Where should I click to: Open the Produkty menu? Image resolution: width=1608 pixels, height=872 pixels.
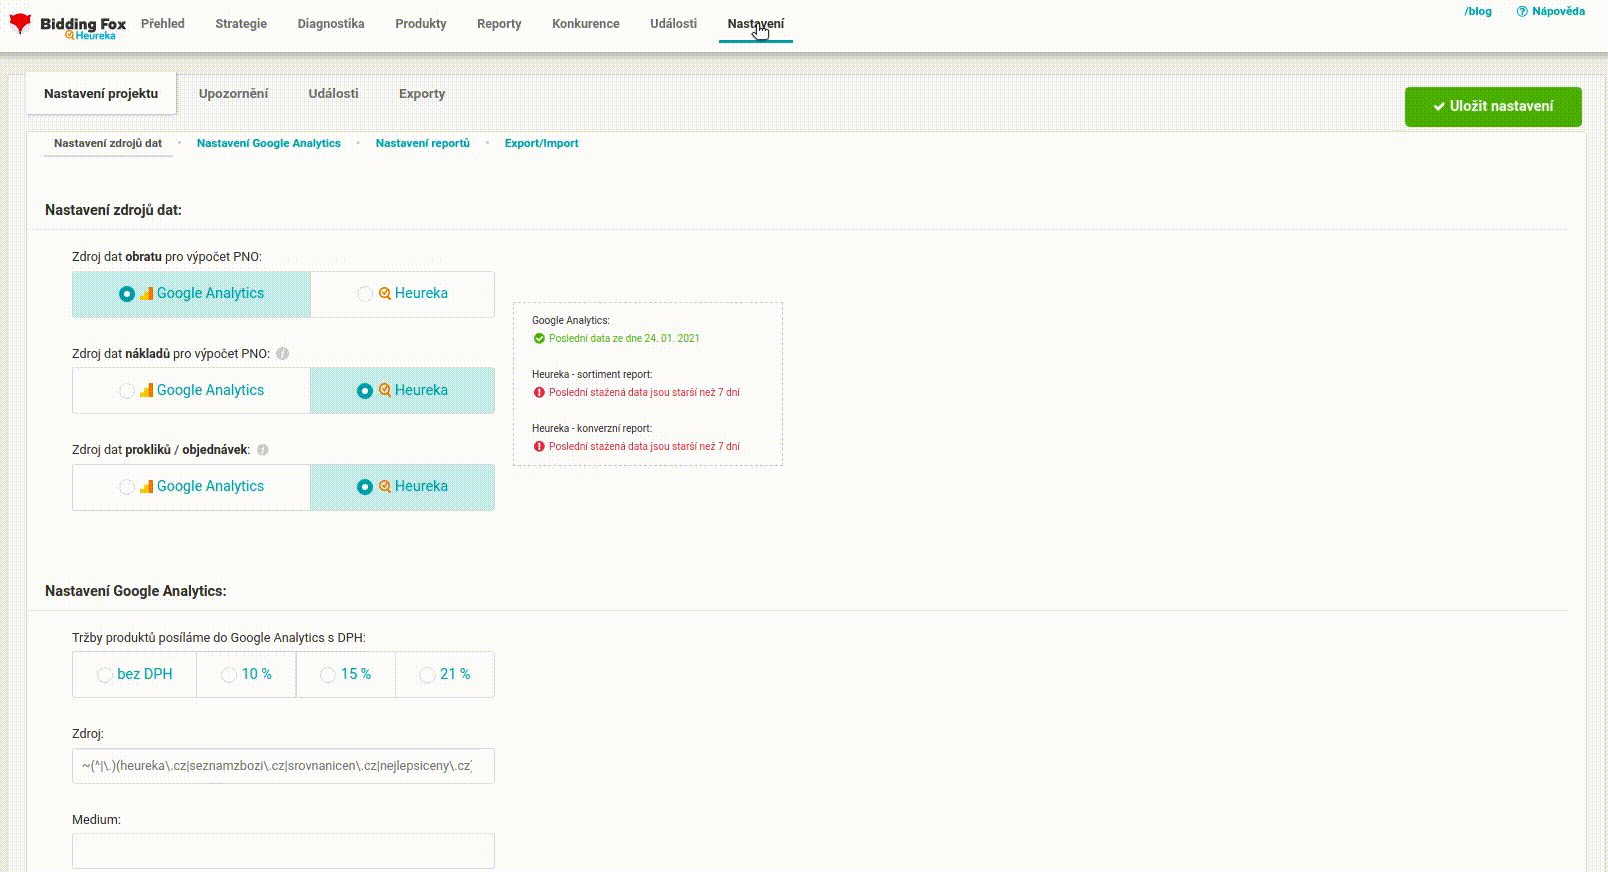(x=421, y=24)
